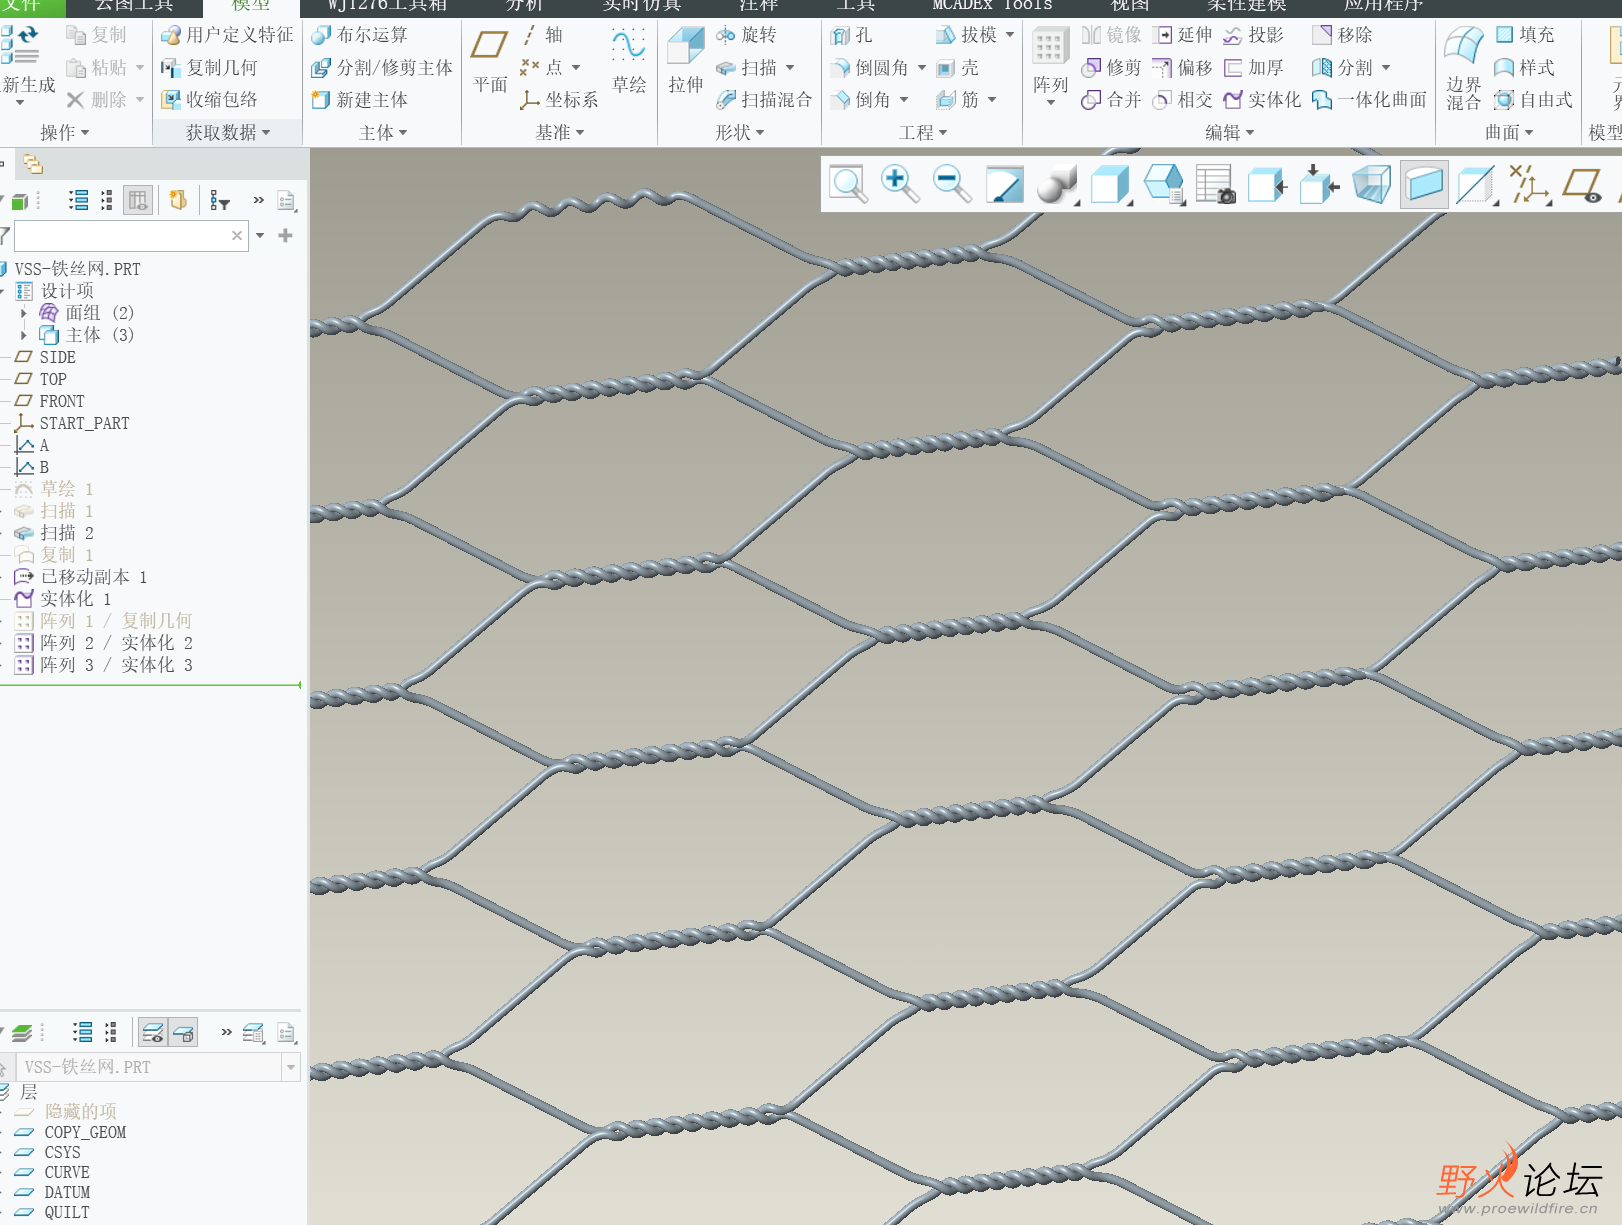1622x1225 pixels.
Task: Open the Draft (拔模) dropdown arrow
Action: (1010, 35)
